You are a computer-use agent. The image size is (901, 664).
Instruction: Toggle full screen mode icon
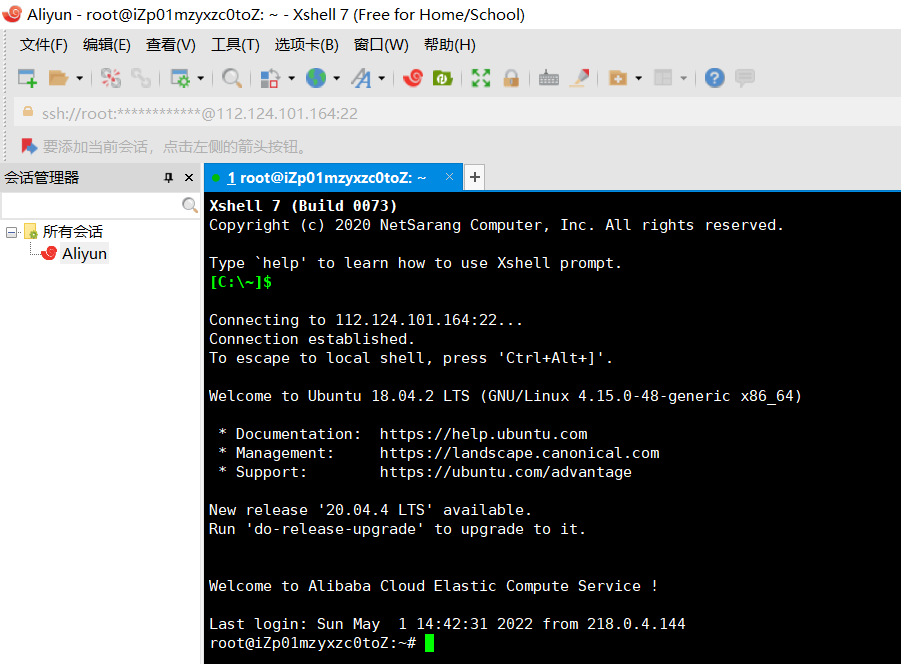[481, 78]
